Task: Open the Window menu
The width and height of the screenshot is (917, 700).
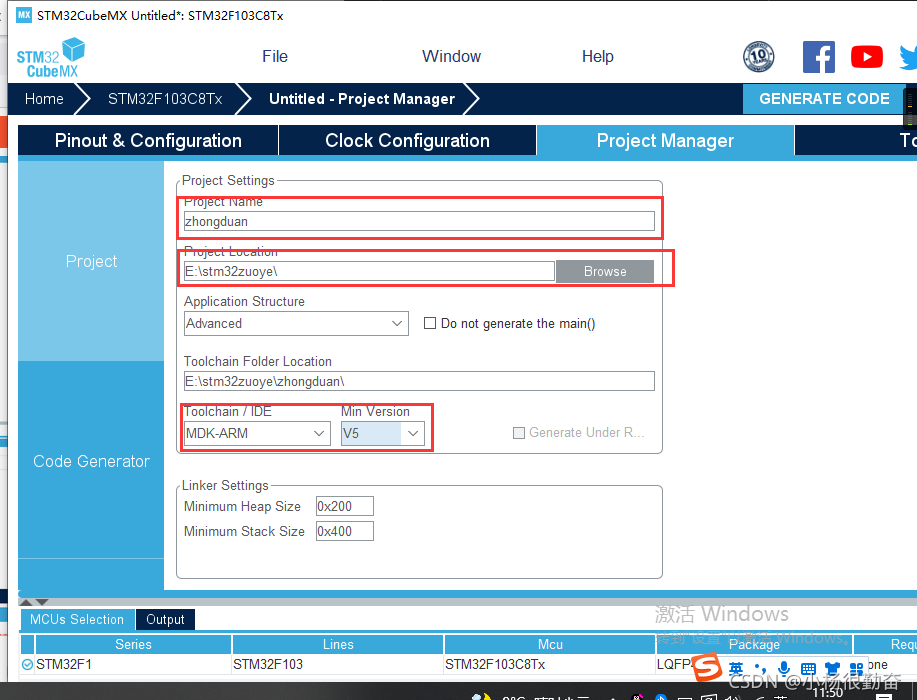Action: (451, 56)
